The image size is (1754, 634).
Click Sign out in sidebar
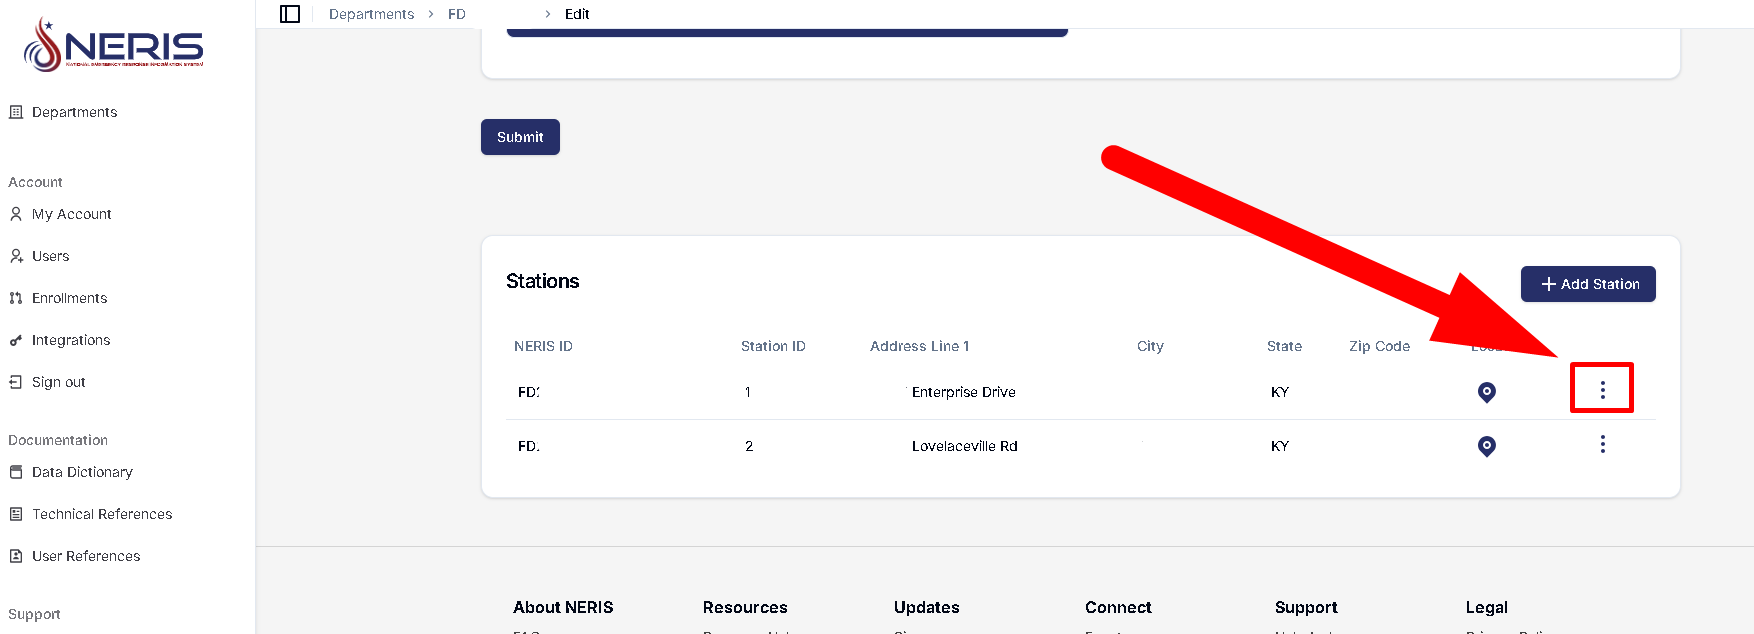(x=58, y=382)
